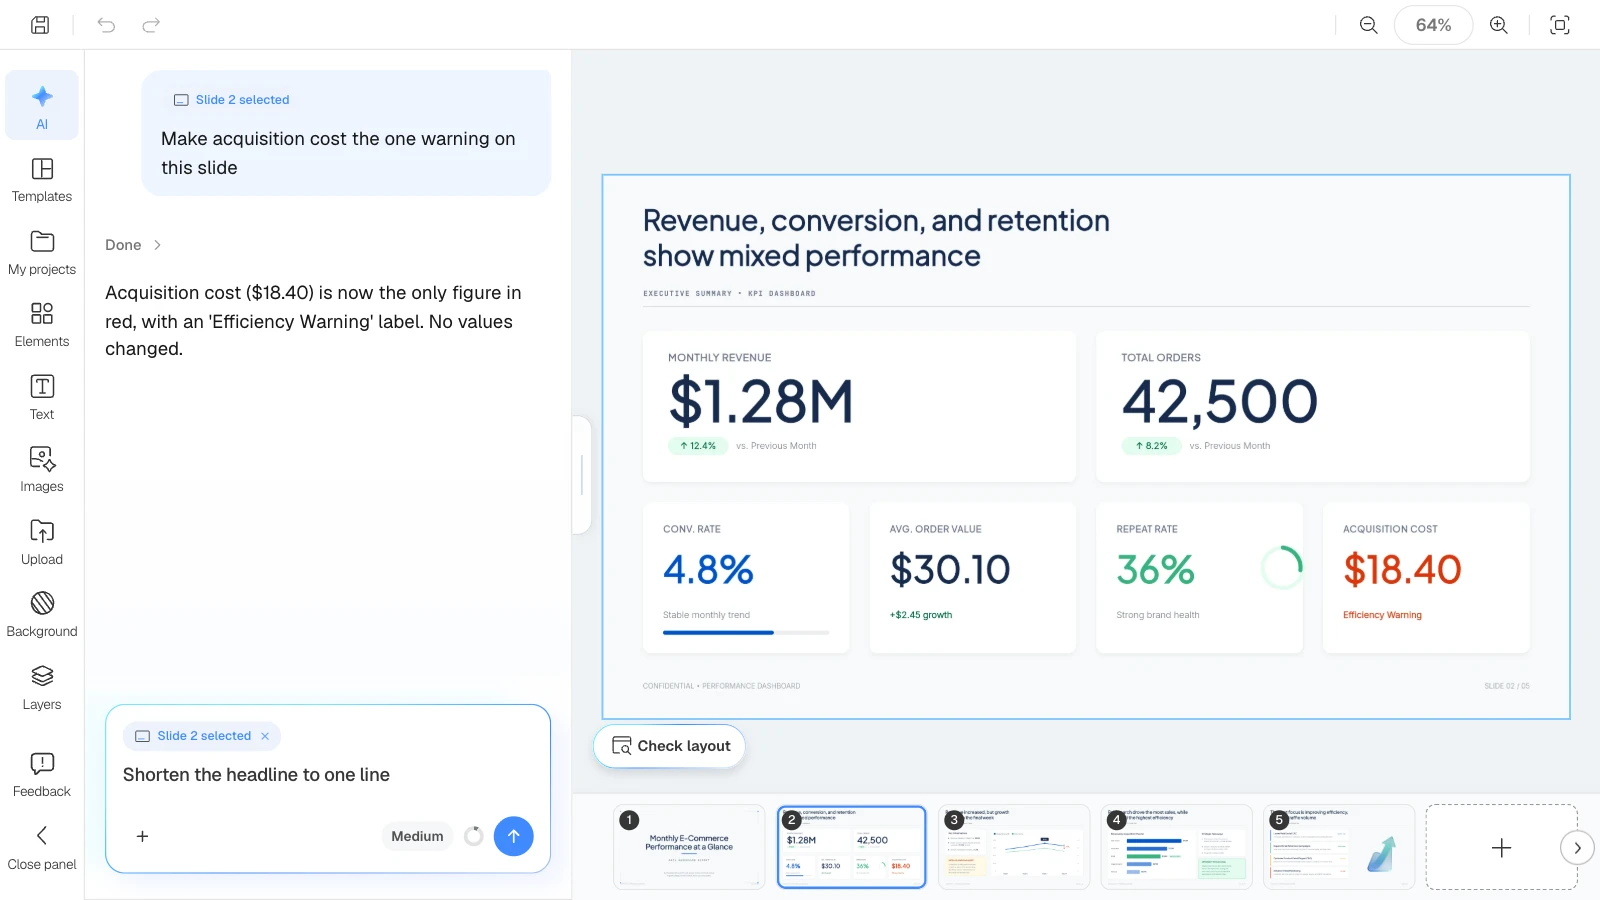Screen dimensions: 1600x900
Task: Select slide 1 thumbnail
Action: [x=689, y=847]
